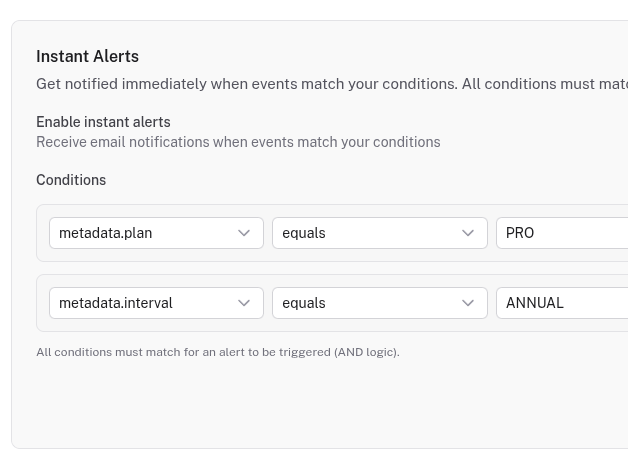Click chevron icon in metadata.plan selector

point(244,233)
